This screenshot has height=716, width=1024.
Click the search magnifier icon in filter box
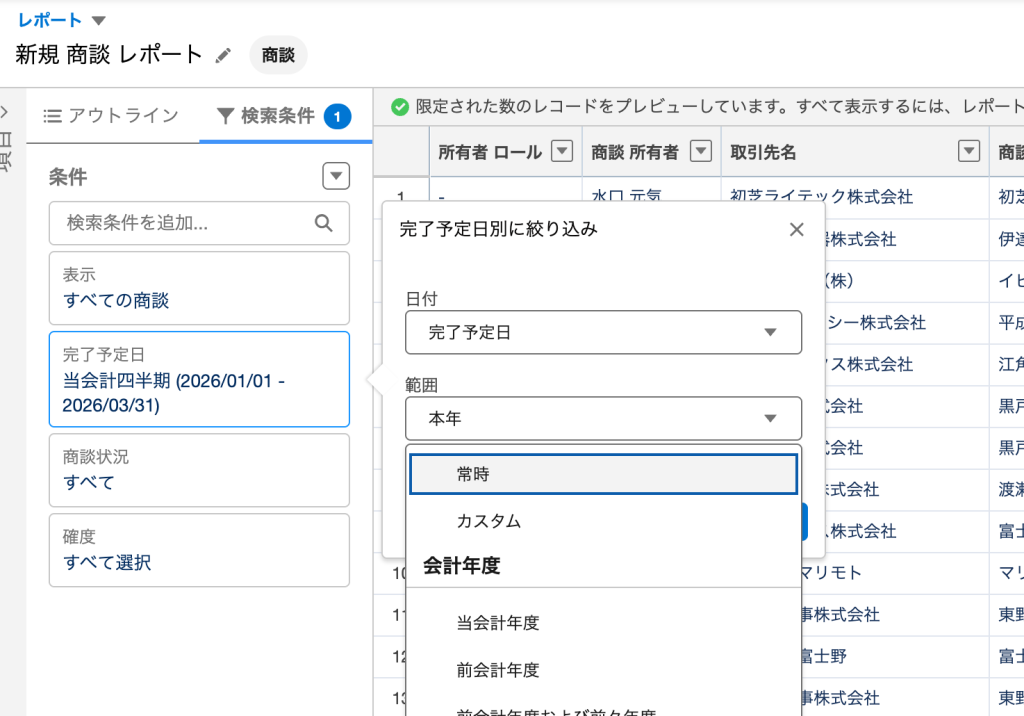323,223
